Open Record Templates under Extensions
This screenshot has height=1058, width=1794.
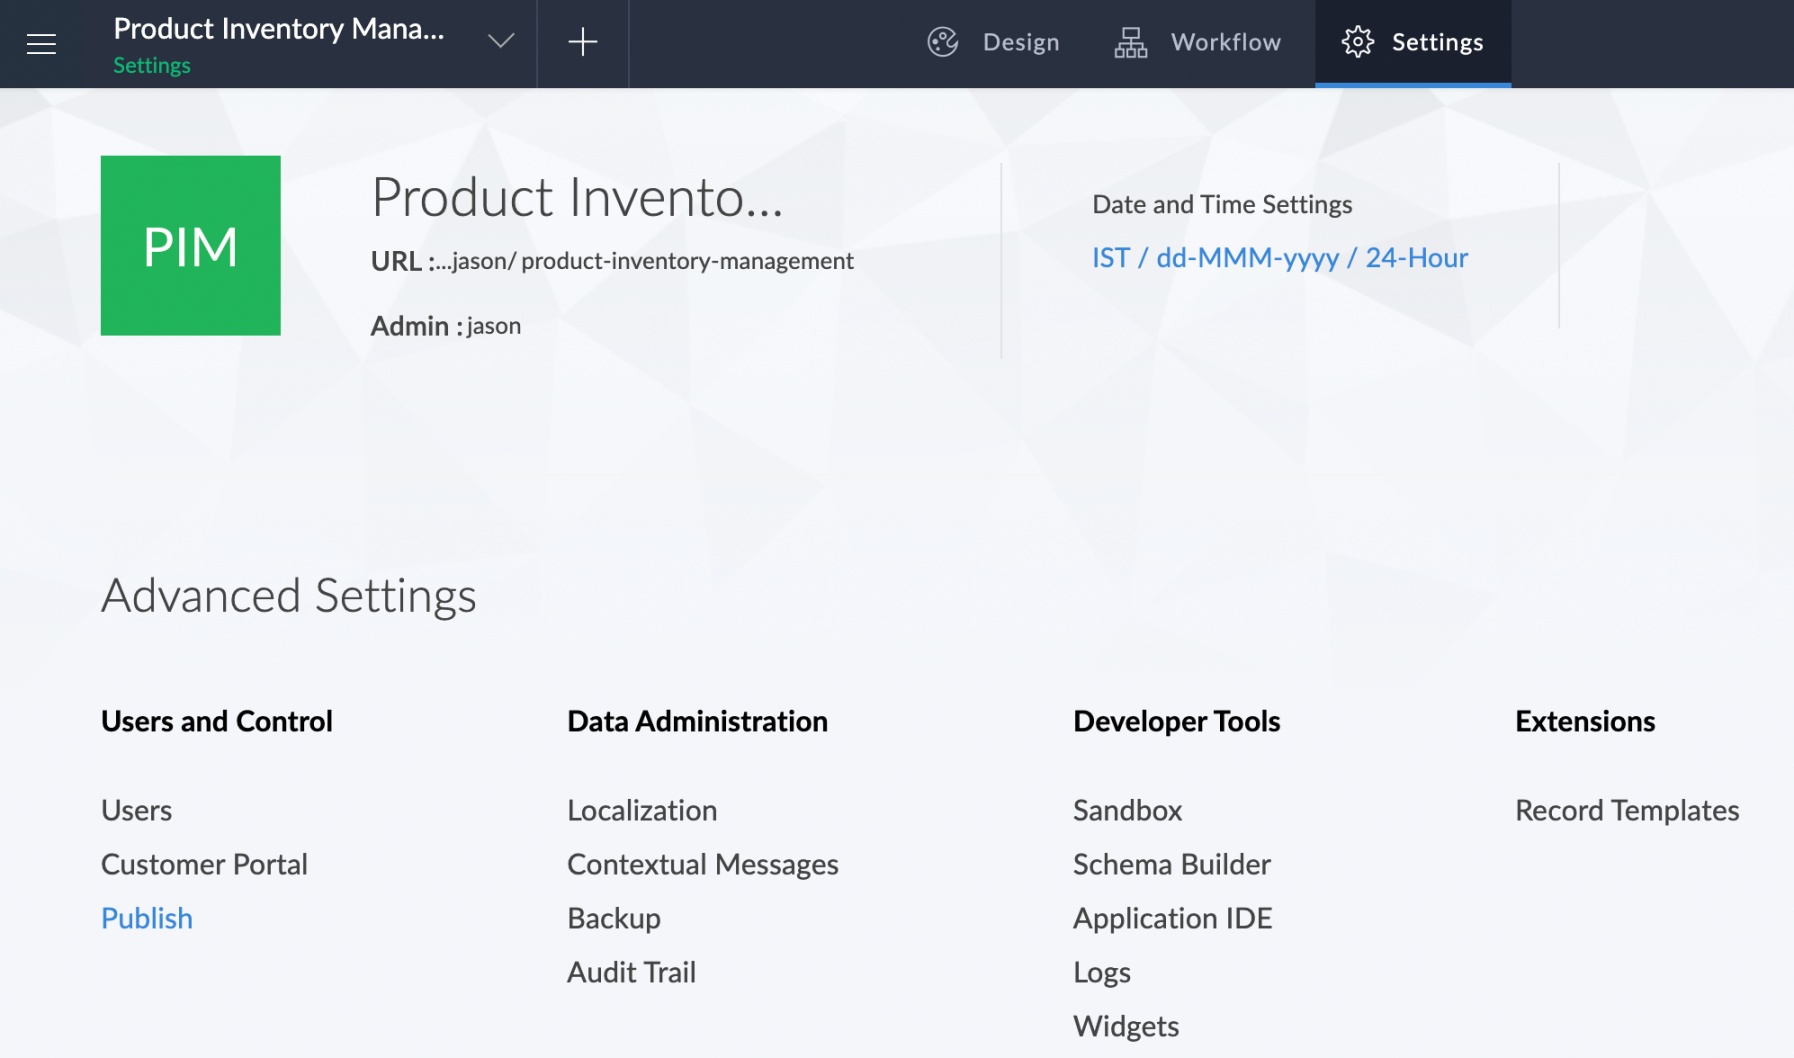point(1626,810)
